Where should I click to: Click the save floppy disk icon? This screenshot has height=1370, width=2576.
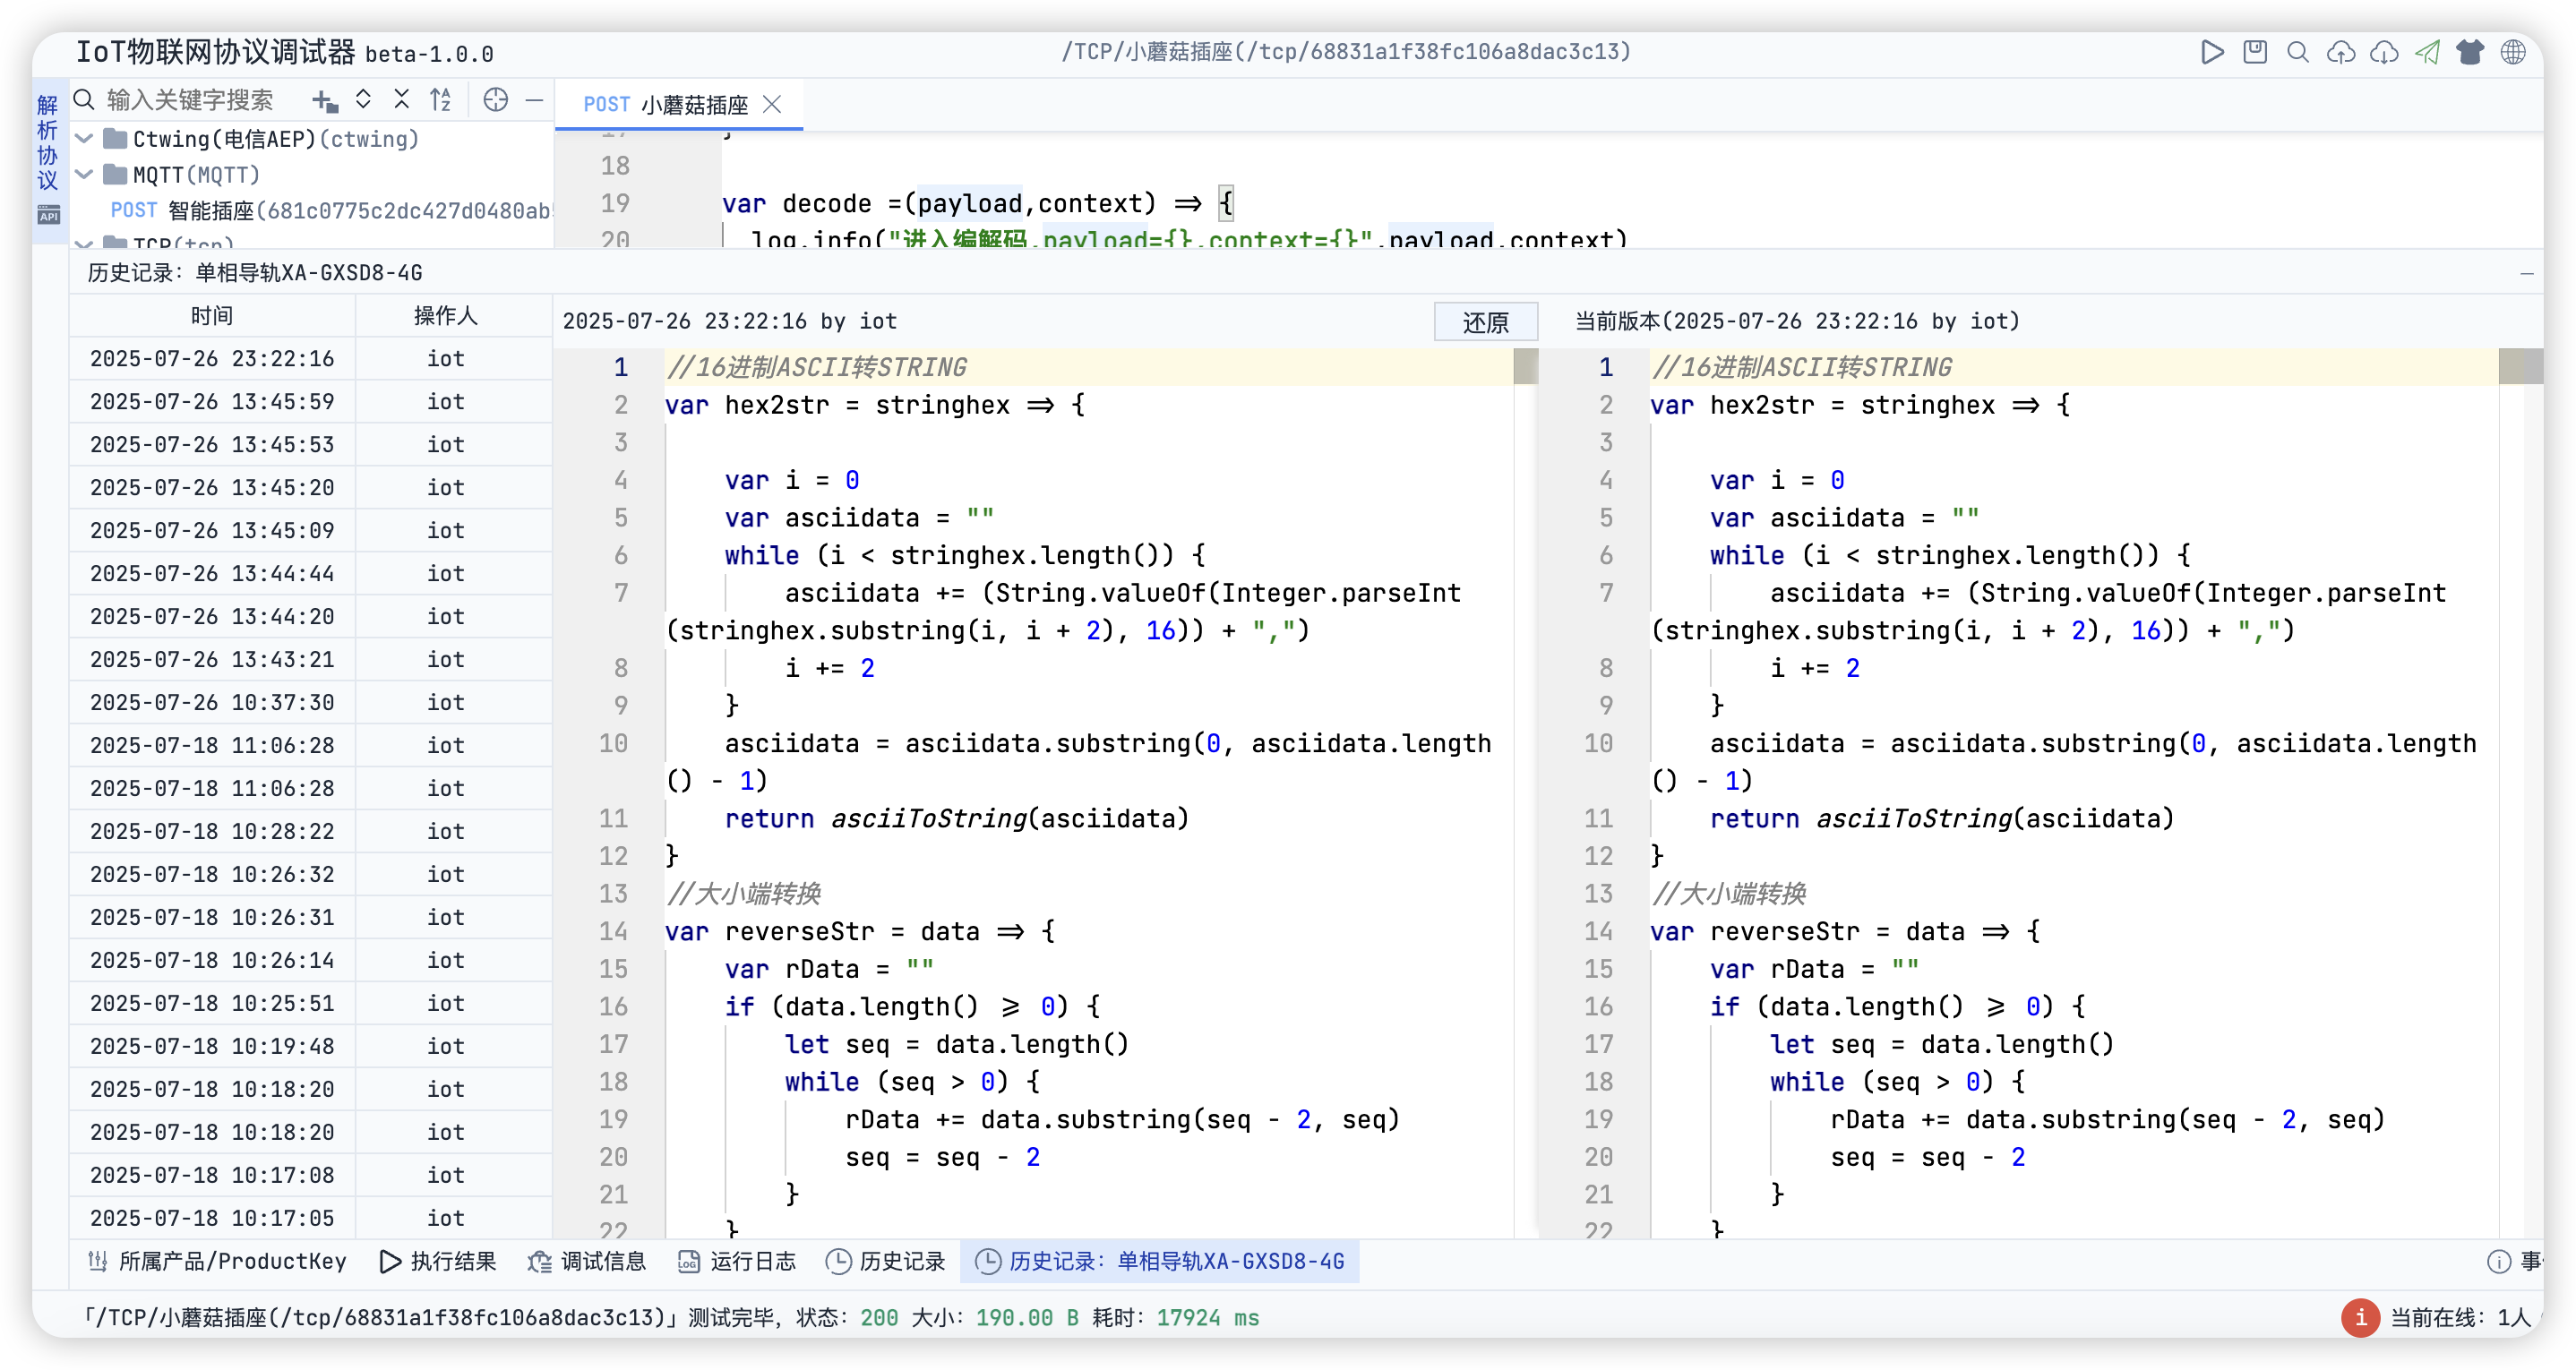[x=2255, y=52]
